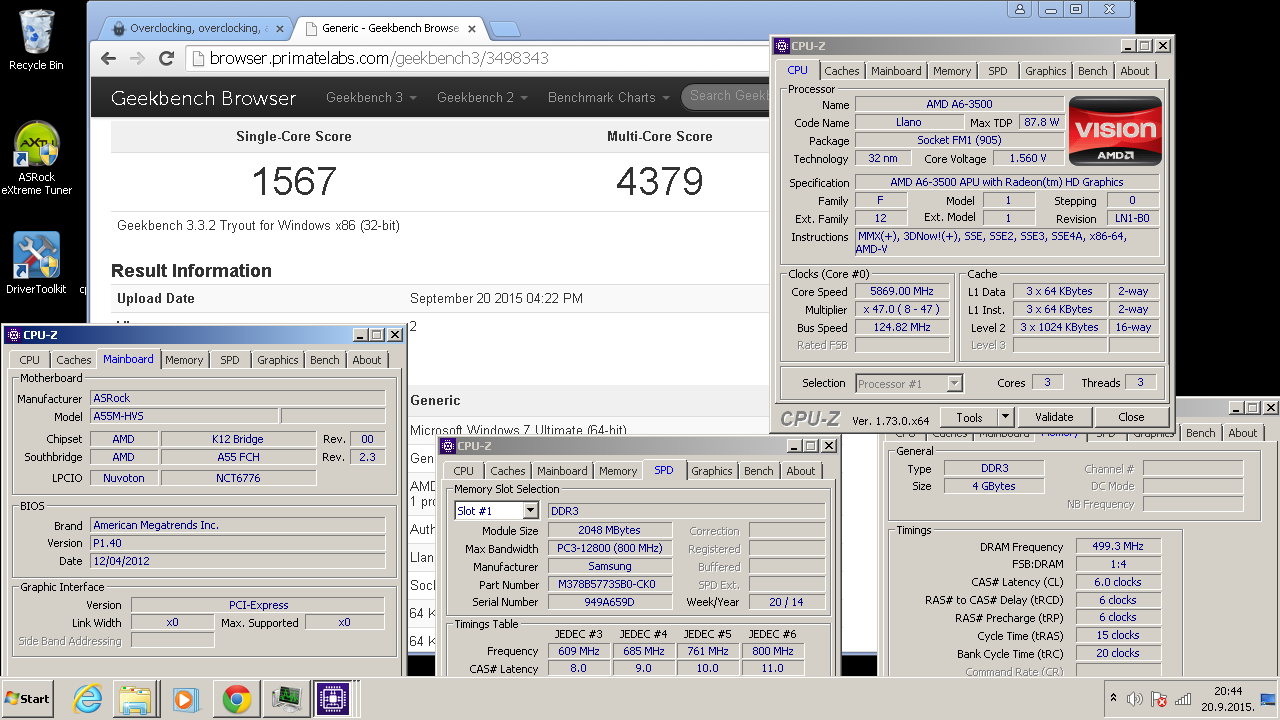1280x720 pixels.
Task: Expand the Geekbench 3 menu
Action: point(371,97)
